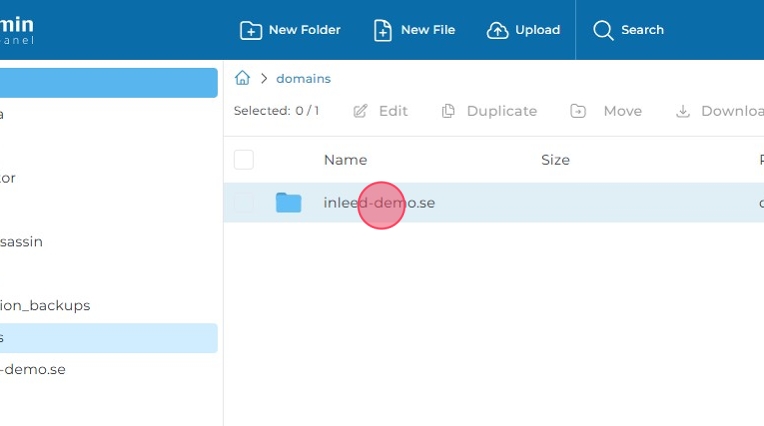Viewport: 764px width, 426px height.
Task: Sort the file list by Size column
Action: [x=555, y=160]
